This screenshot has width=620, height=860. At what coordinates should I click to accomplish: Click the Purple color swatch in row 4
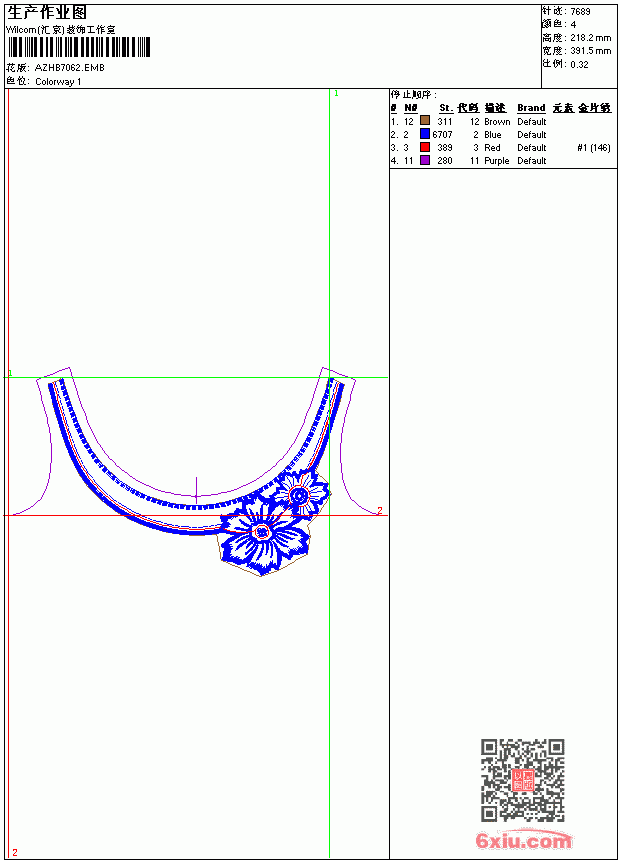coord(425,160)
